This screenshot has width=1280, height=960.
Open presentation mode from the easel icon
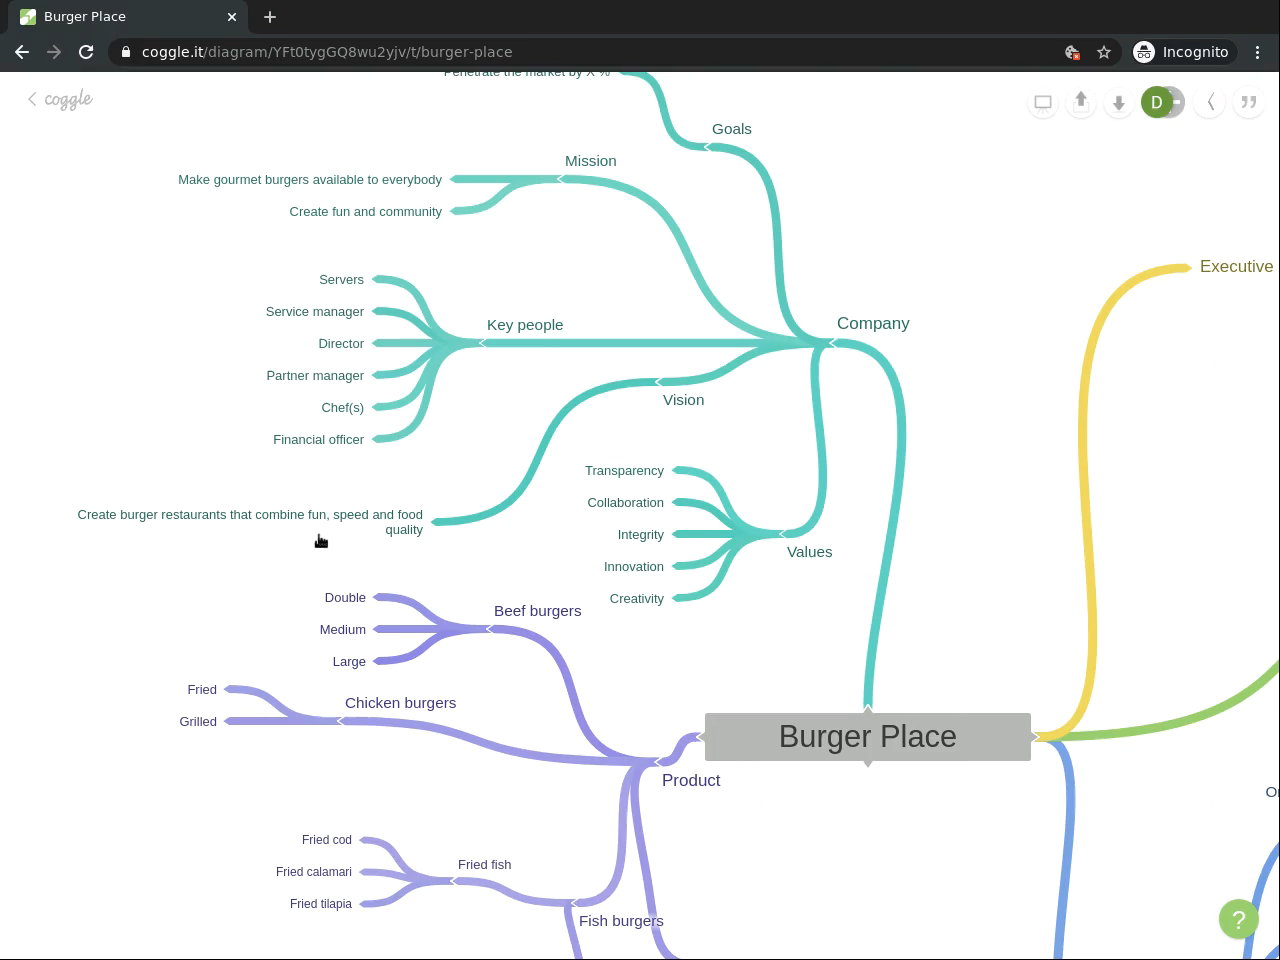1043,102
